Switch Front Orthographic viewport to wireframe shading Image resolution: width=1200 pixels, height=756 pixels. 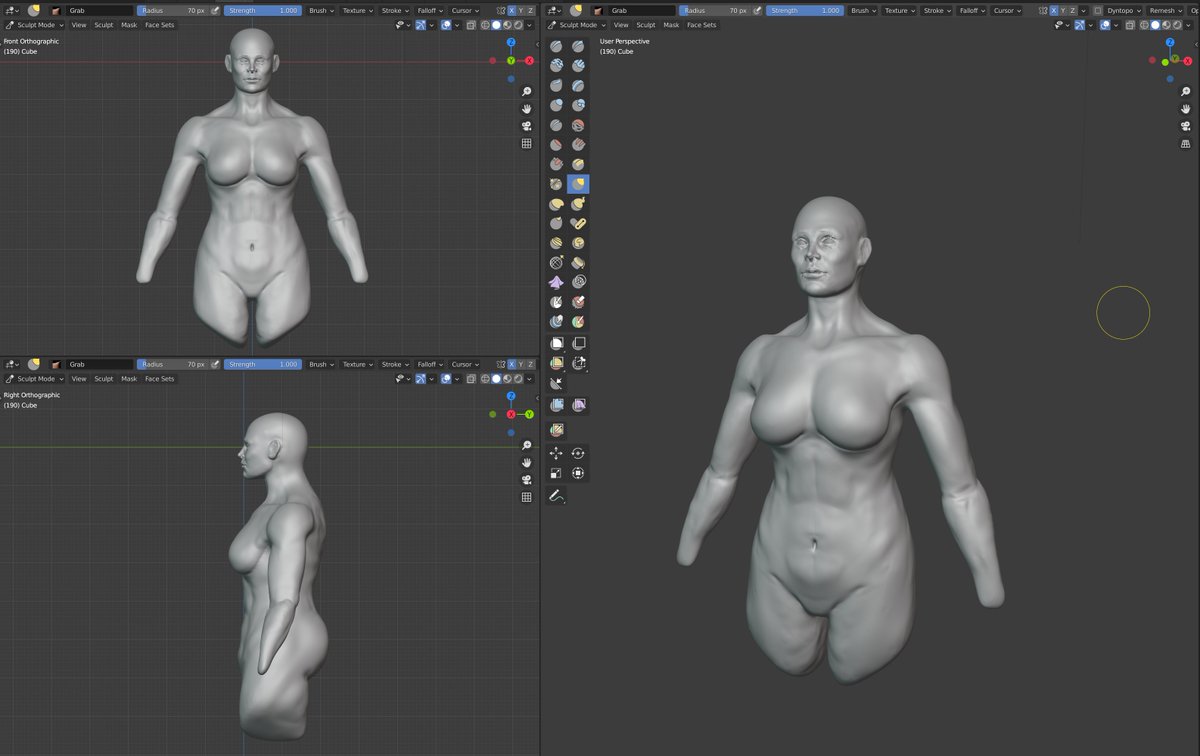(x=485, y=25)
